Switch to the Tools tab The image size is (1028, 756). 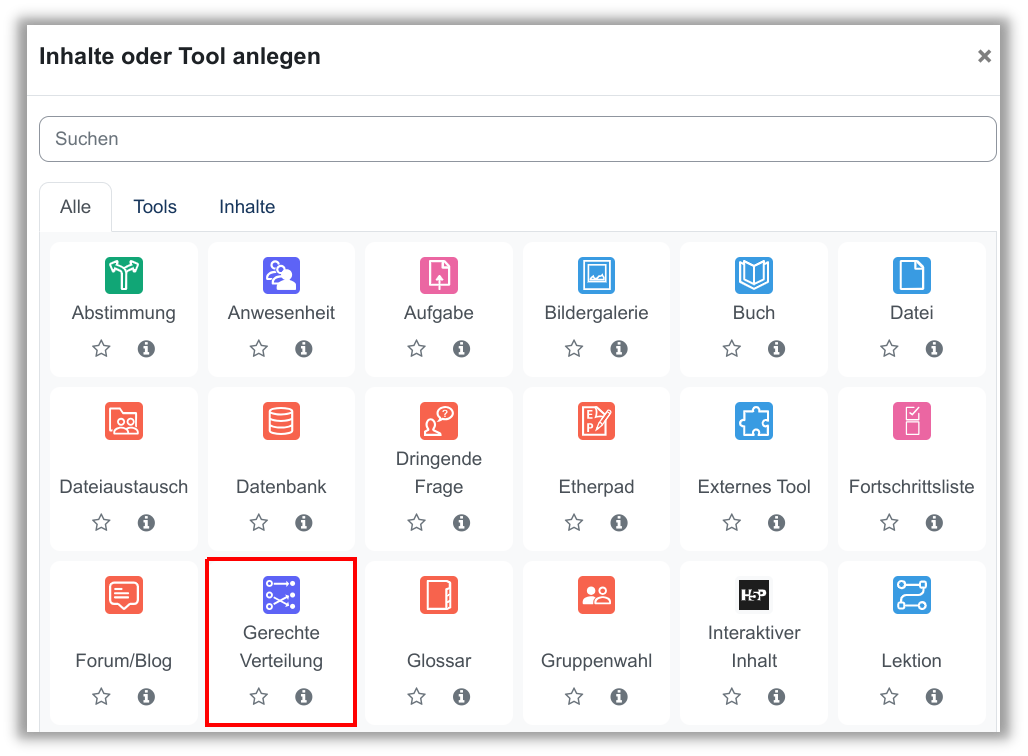(x=155, y=207)
